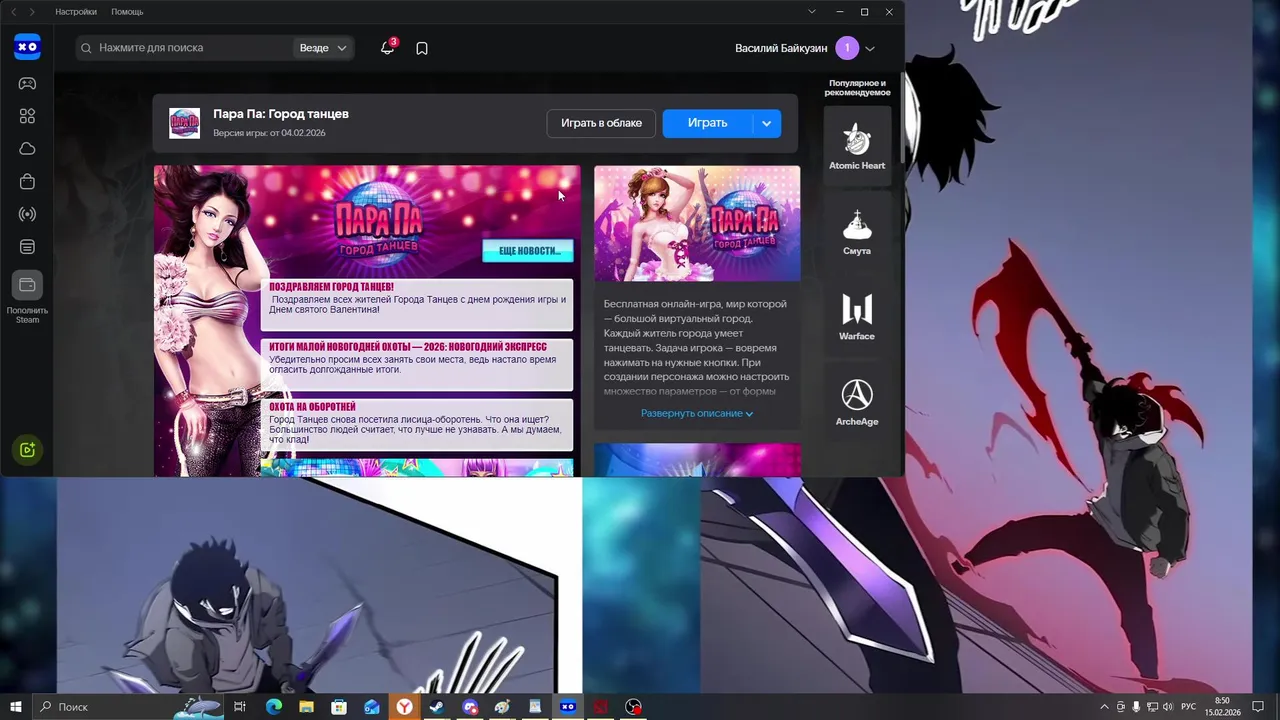Open Warface recommended game

[x=857, y=317]
